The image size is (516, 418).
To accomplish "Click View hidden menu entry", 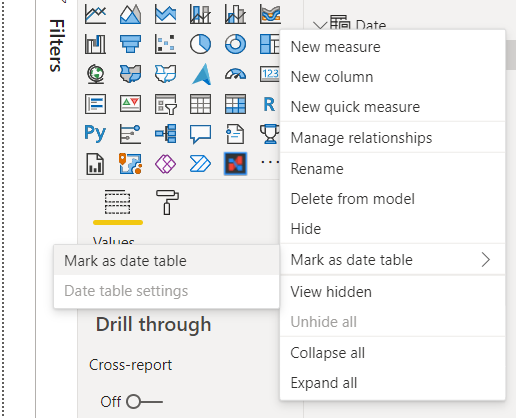I will (x=393, y=292).
